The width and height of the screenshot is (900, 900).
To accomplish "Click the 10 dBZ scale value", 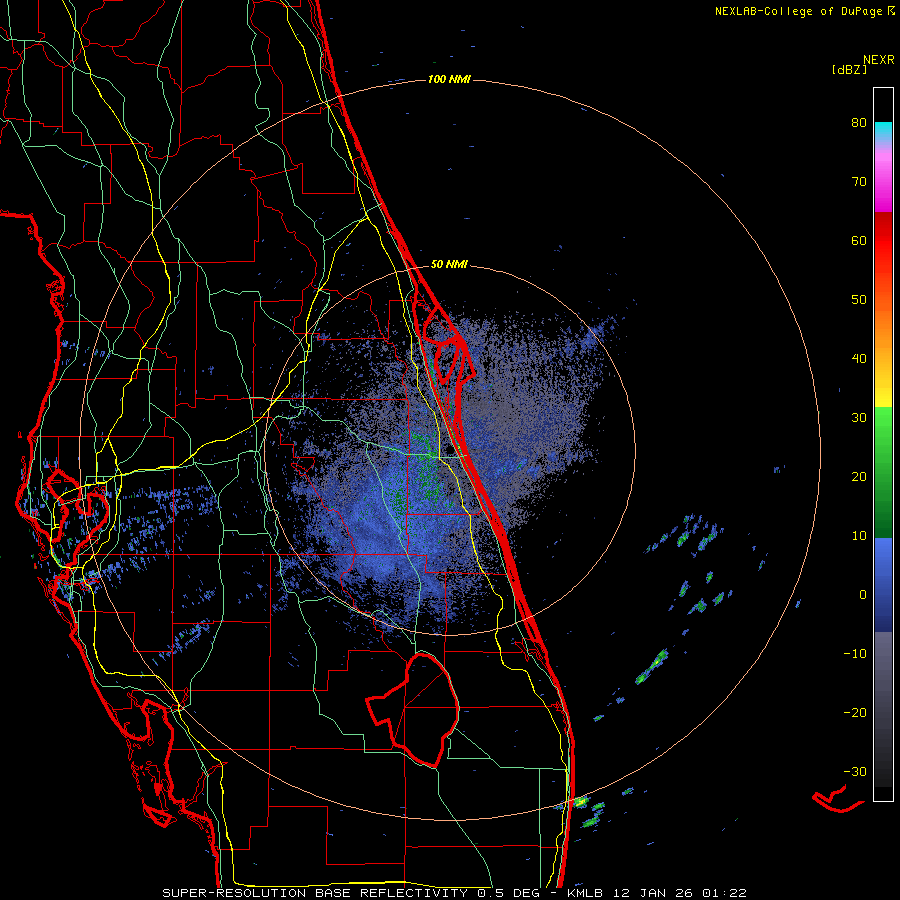I will point(859,536).
